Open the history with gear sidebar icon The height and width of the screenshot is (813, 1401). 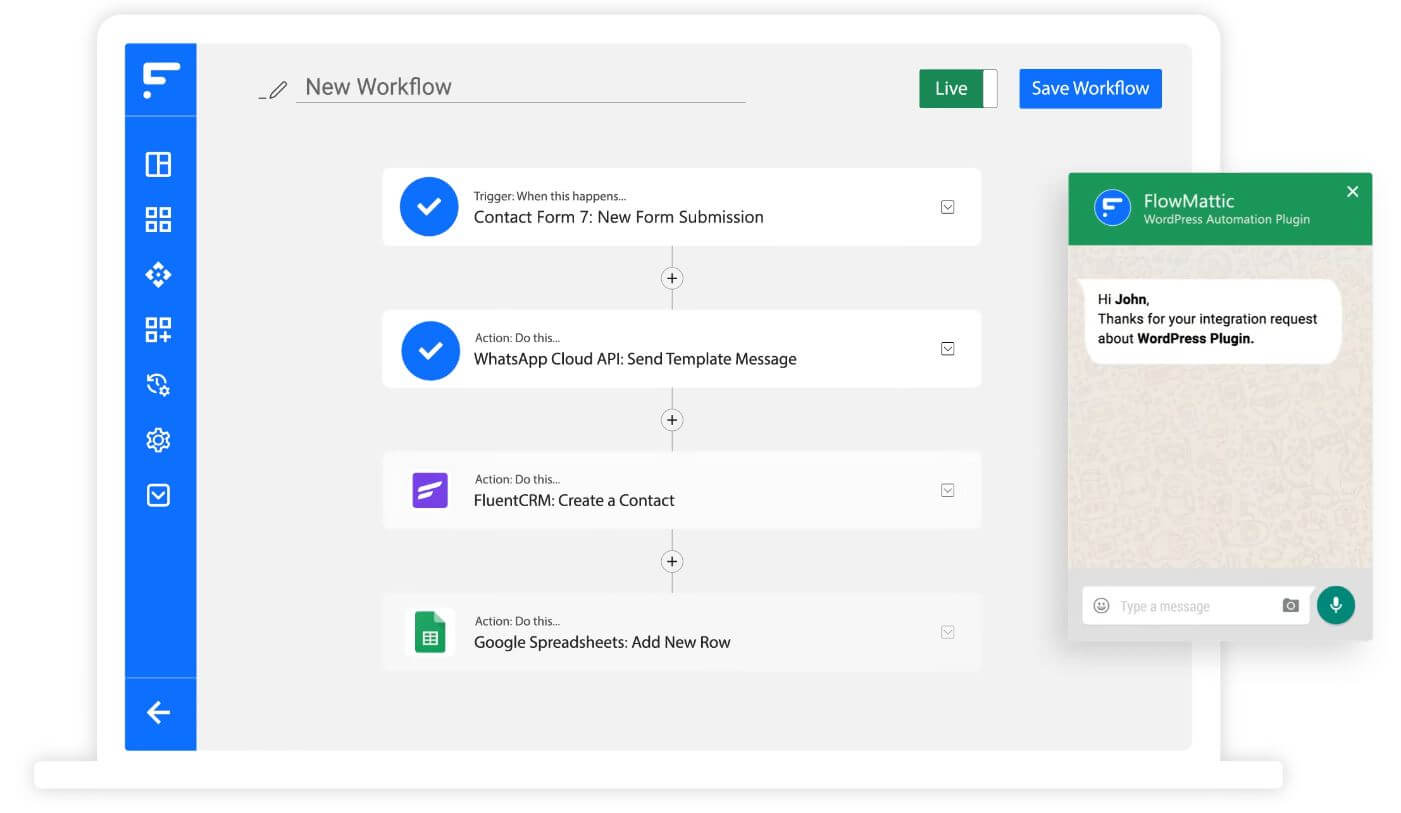tap(158, 384)
